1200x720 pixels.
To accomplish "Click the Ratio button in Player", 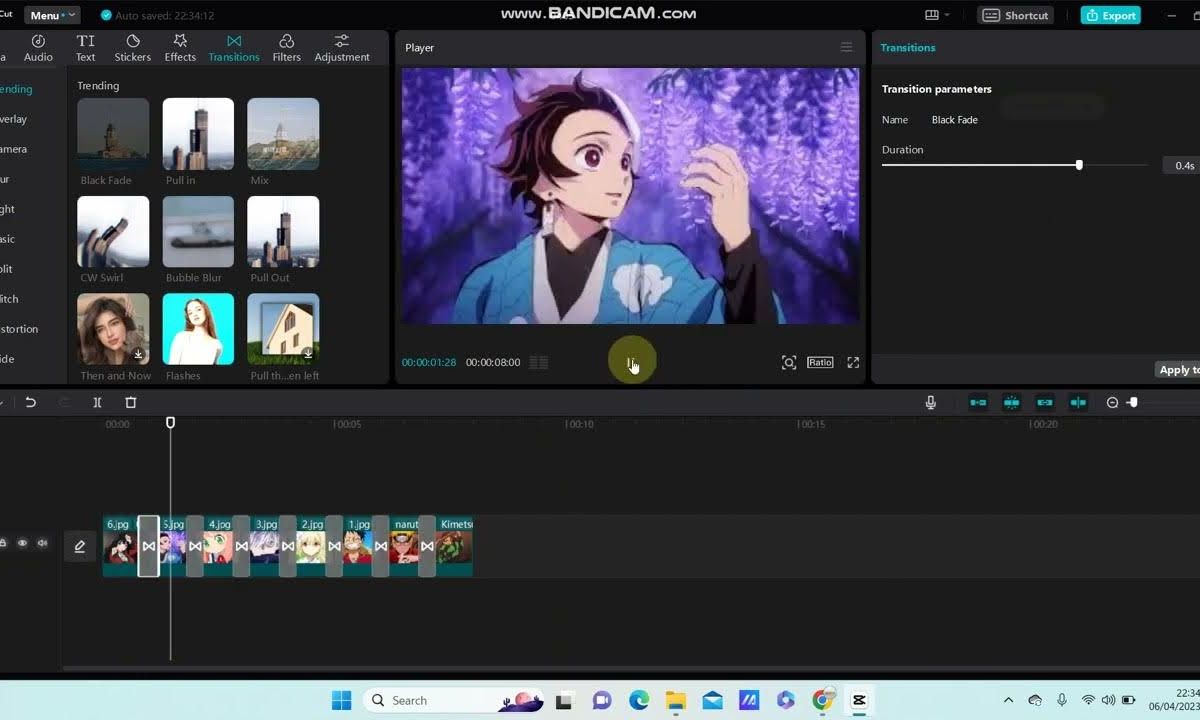I will (x=820, y=362).
